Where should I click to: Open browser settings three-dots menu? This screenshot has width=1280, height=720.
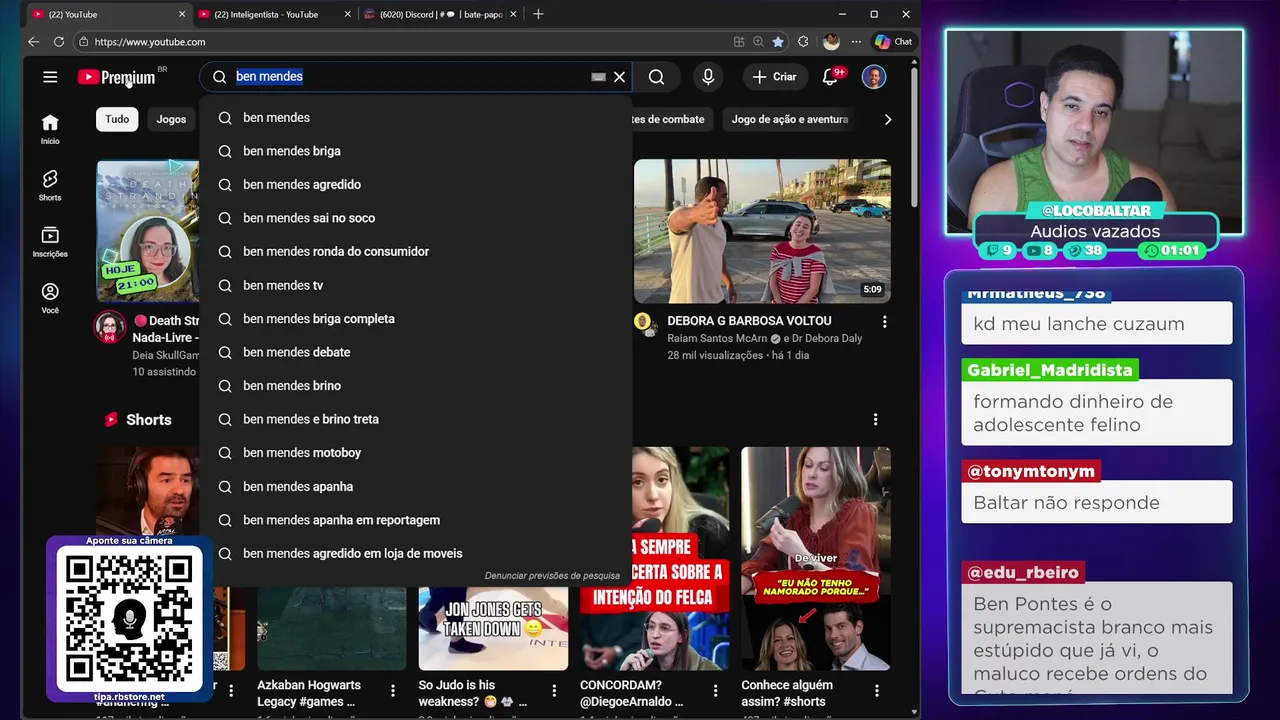[854, 42]
